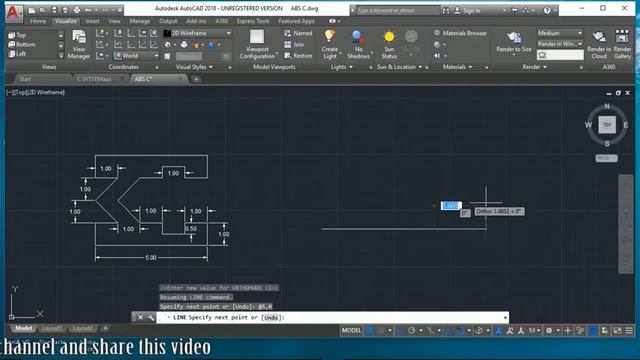Switch to the Layout1 tab

pos(52,328)
